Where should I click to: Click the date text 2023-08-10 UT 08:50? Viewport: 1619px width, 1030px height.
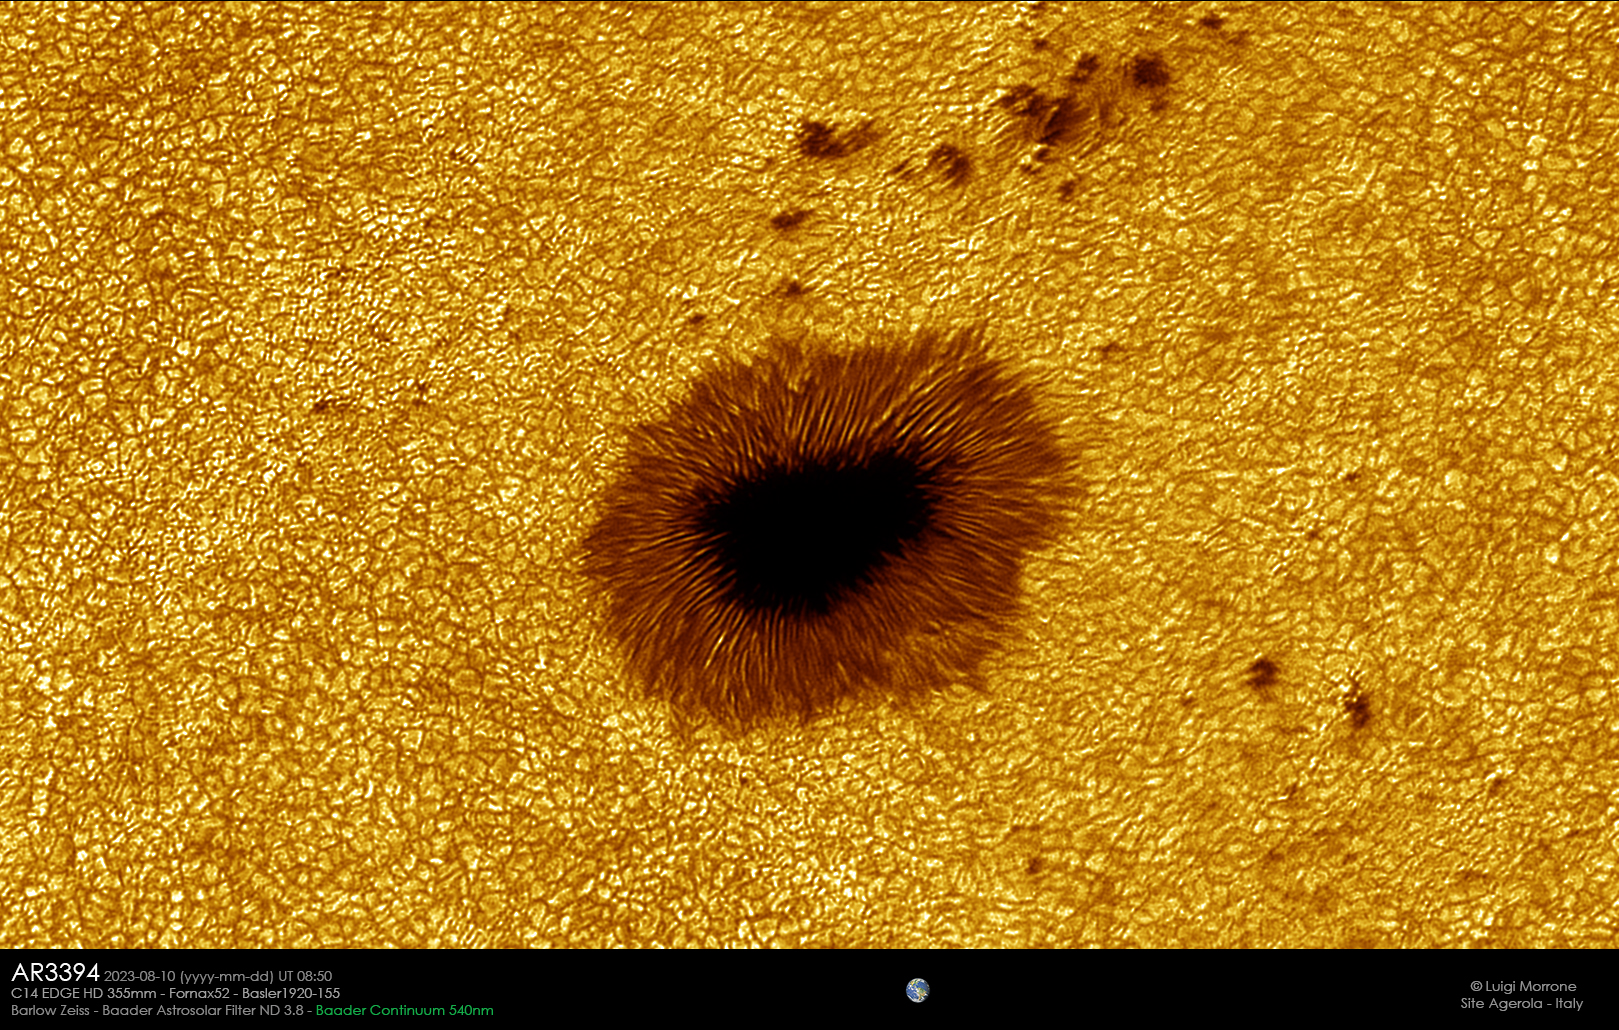[218, 976]
